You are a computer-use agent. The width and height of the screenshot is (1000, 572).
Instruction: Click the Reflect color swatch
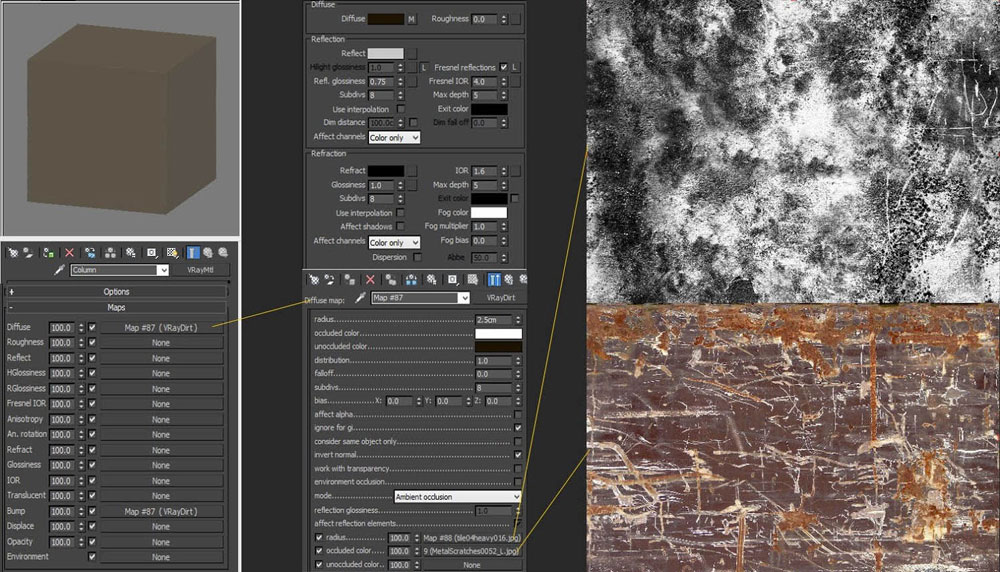(386, 53)
